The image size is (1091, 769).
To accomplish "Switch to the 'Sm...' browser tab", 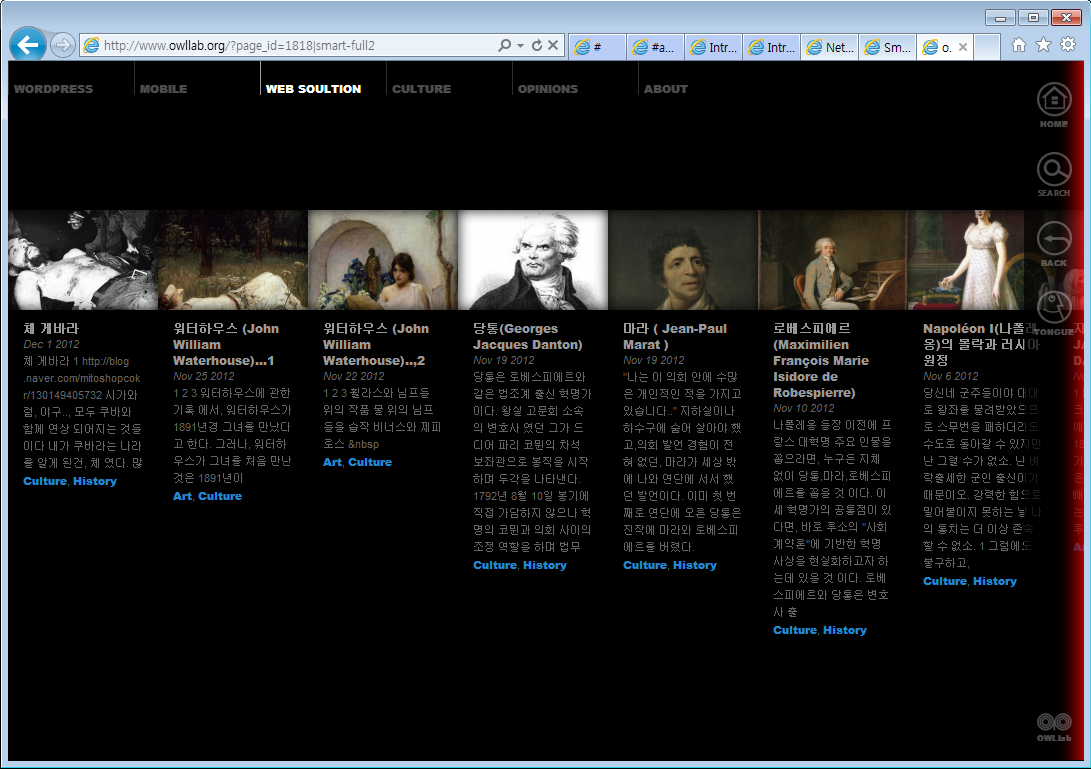I will 888,47.
